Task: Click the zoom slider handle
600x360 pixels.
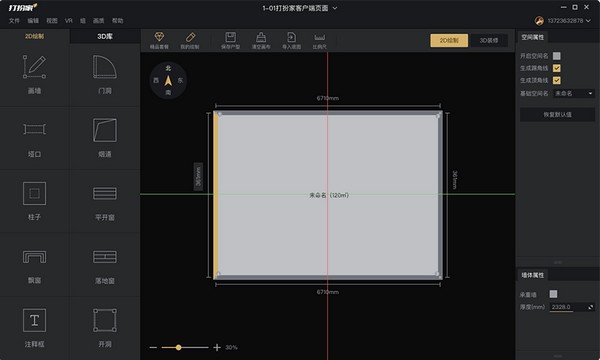Action: [178, 347]
